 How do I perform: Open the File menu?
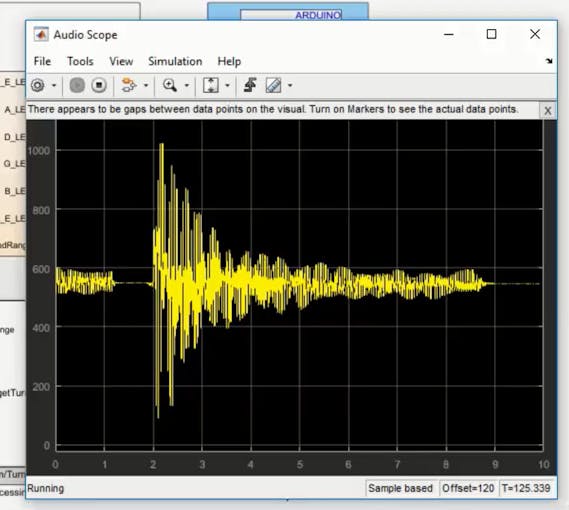pyautogui.click(x=42, y=61)
